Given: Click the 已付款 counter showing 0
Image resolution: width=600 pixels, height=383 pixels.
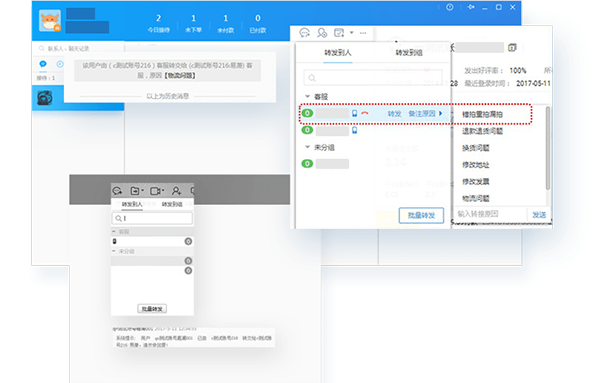Looking at the screenshot, I should (258, 23).
